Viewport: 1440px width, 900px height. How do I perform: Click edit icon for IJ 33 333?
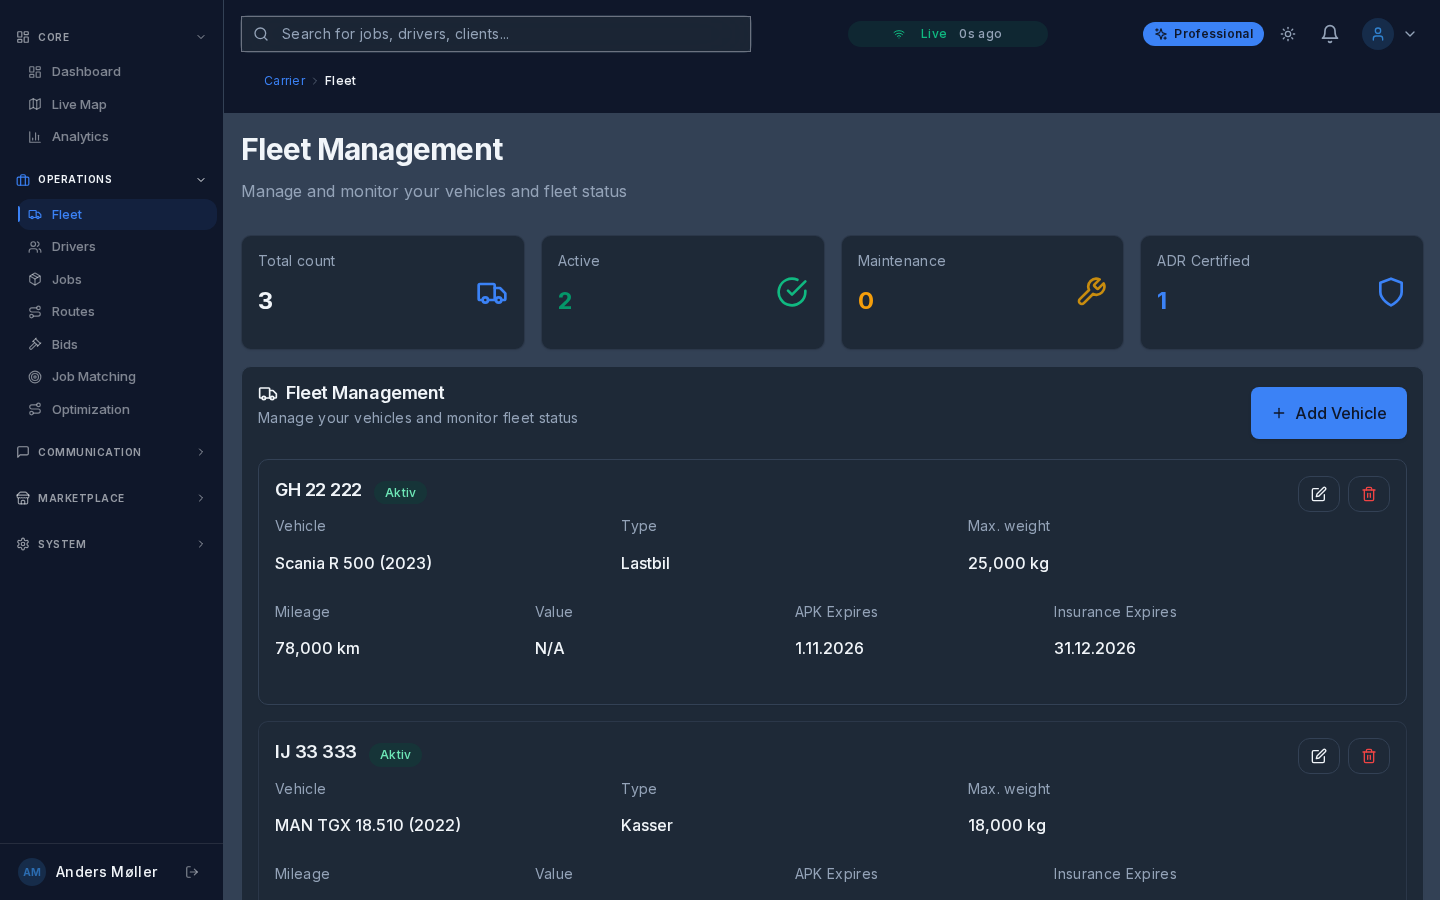(1318, 756)
